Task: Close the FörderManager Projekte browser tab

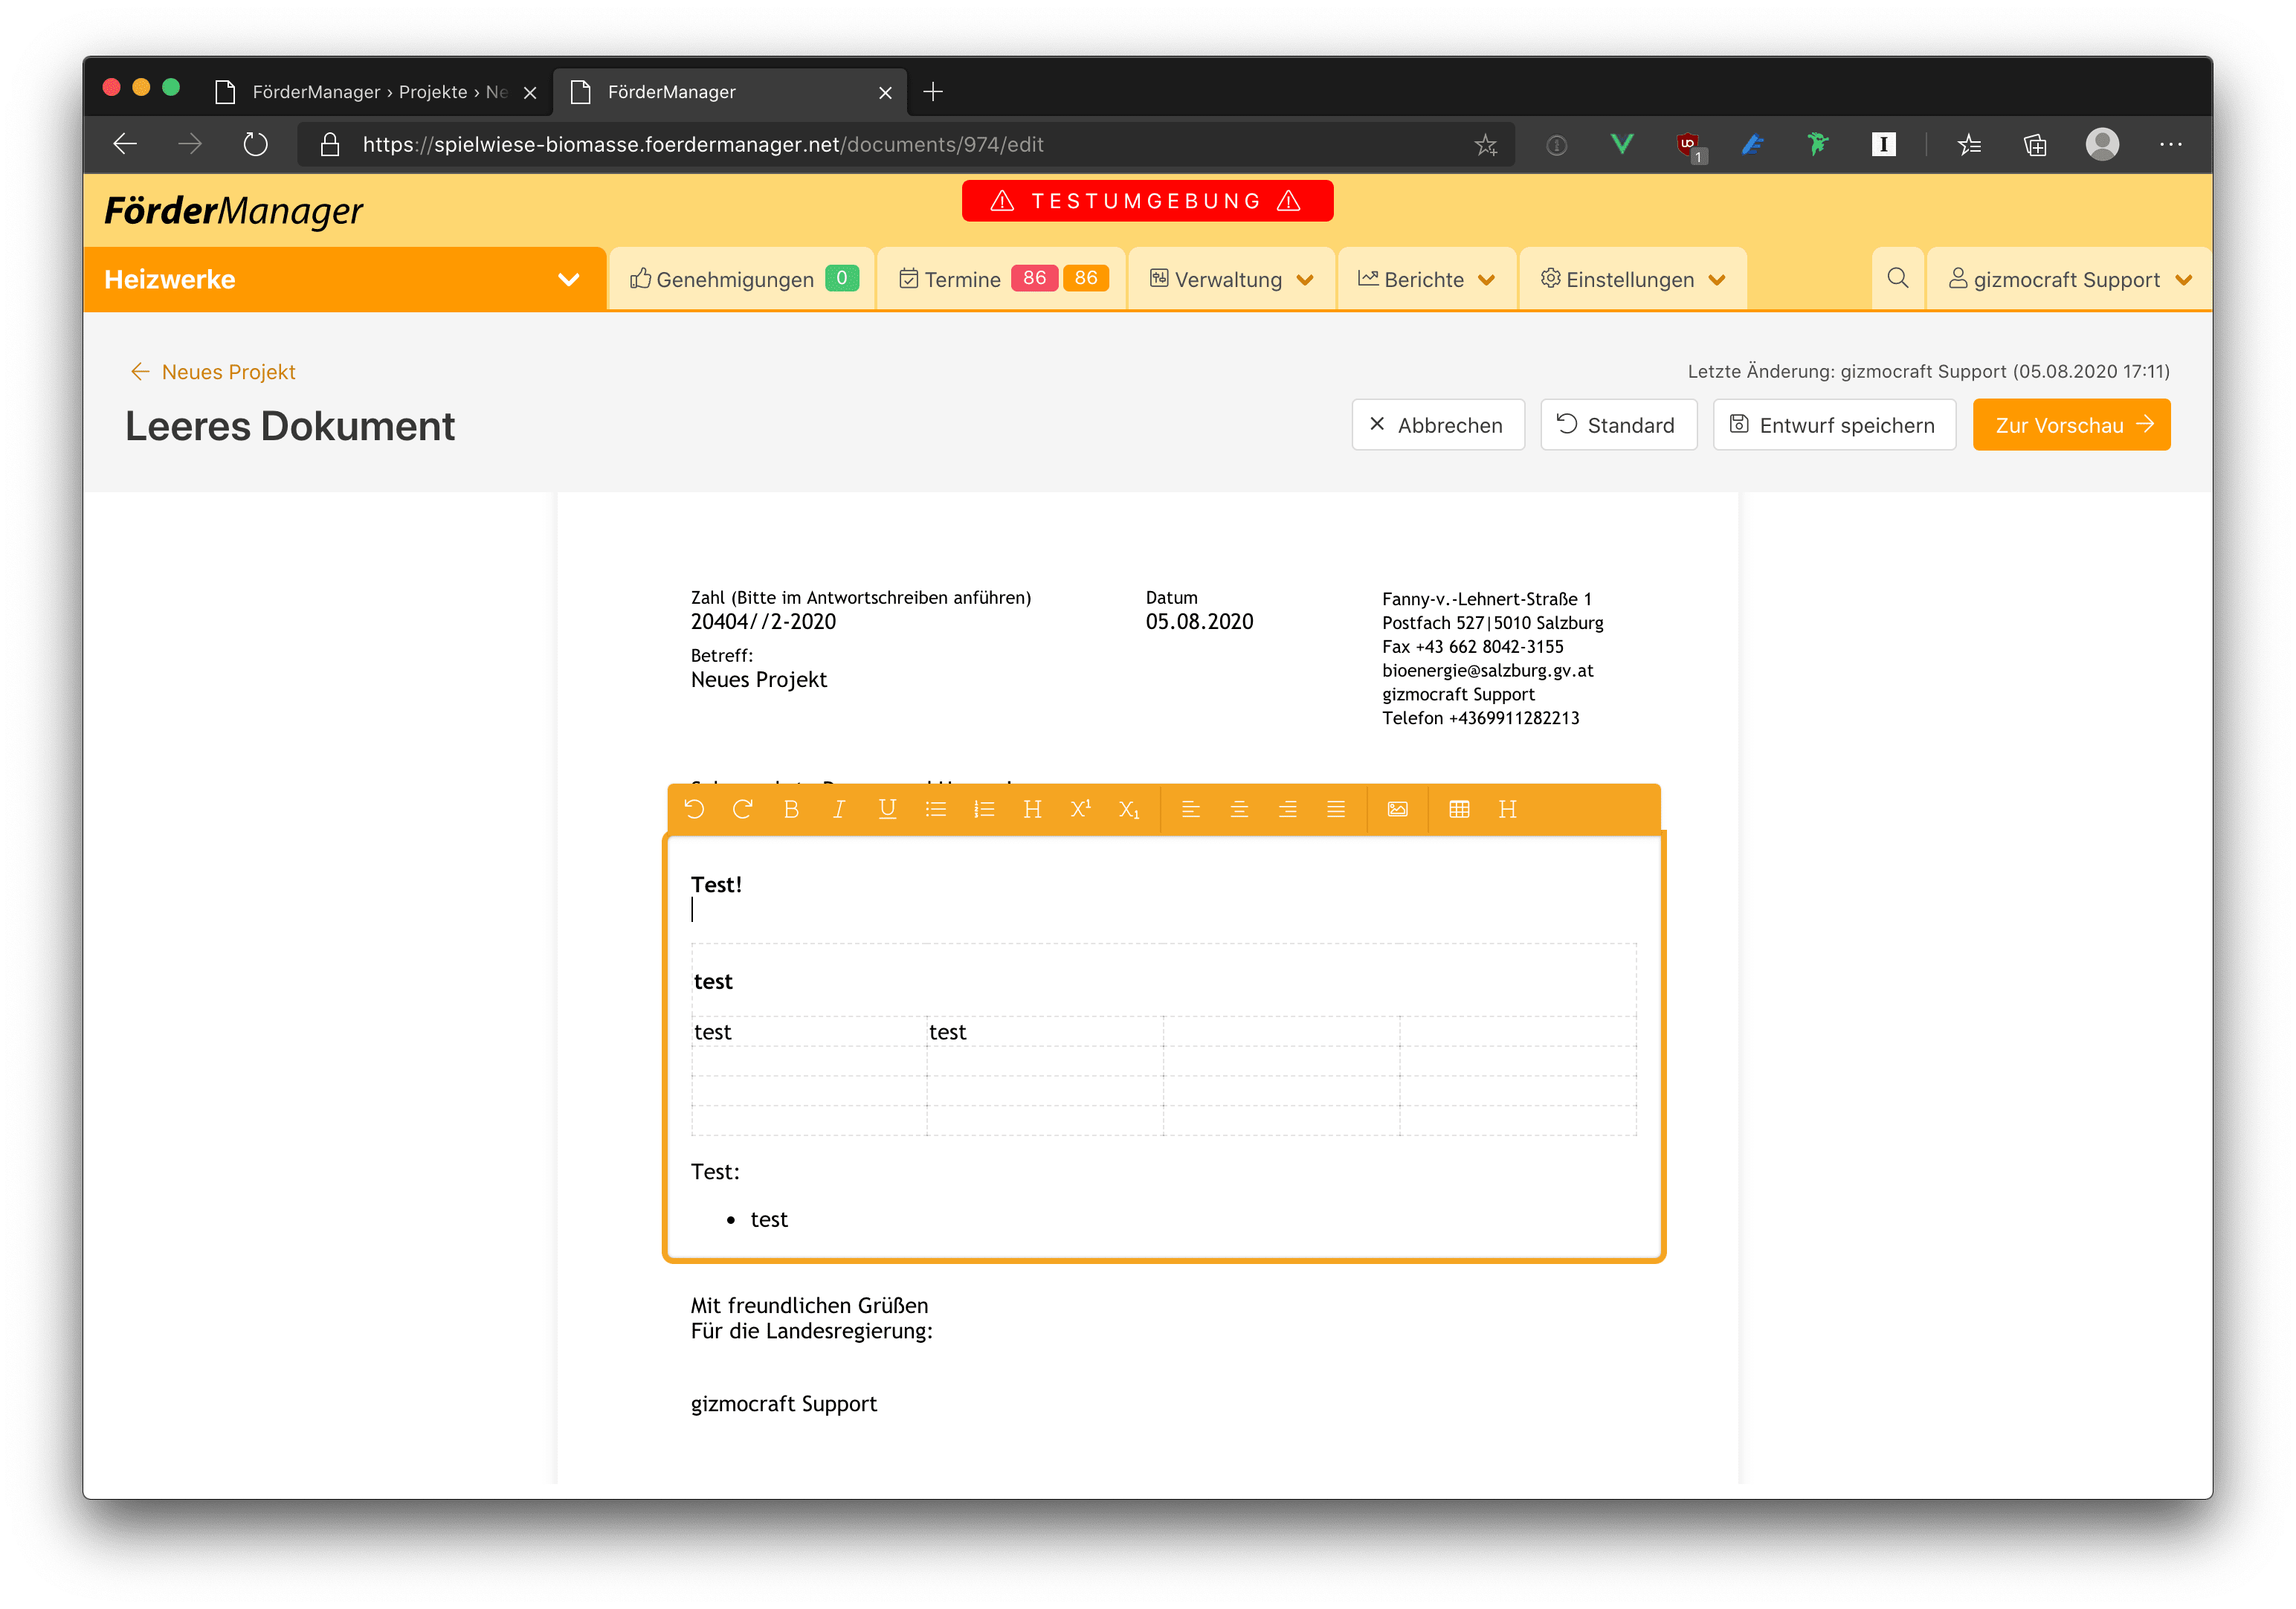Action: 530,93
